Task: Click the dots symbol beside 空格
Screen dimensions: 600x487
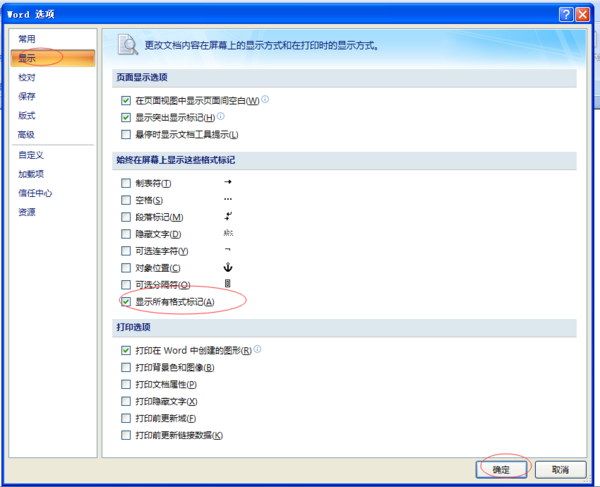Action: tap(228, 199)
